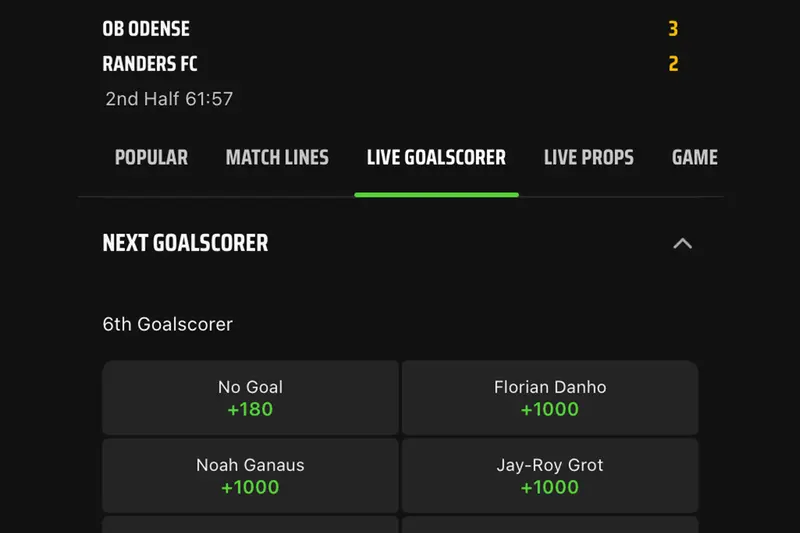This screenshot has height=533, width=800.
Task: Click the 2nd Half 61:57 match clock
Action: pos(169,99)
